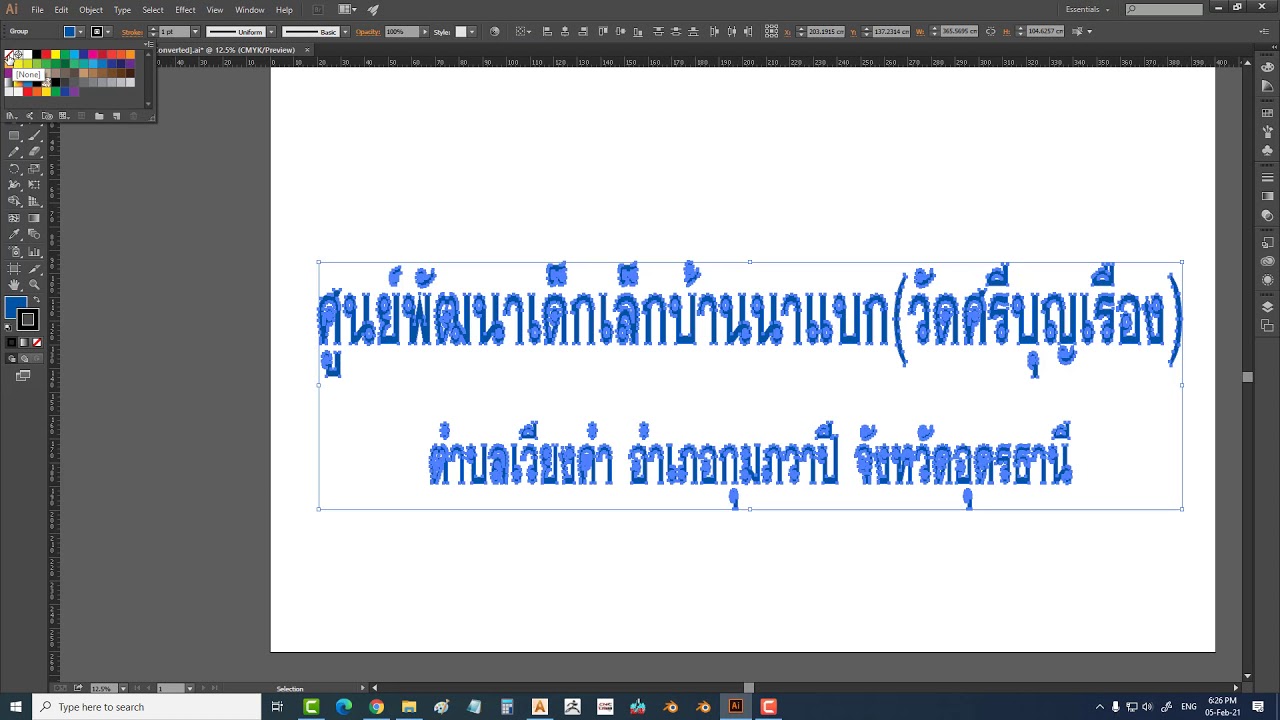Viewport: 1280px width, 720px height.
Task: Open the Color panel in right dock
Action: point(1268,68)
